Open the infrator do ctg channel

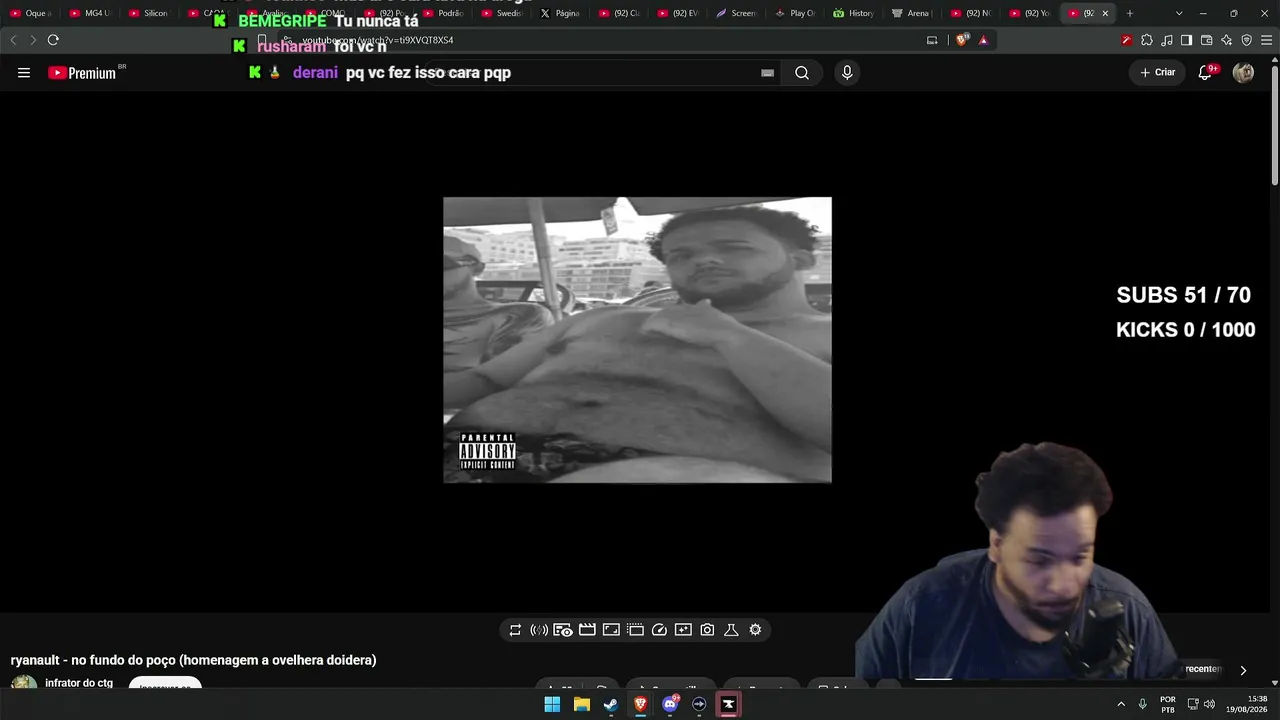[x=79, y=683]
